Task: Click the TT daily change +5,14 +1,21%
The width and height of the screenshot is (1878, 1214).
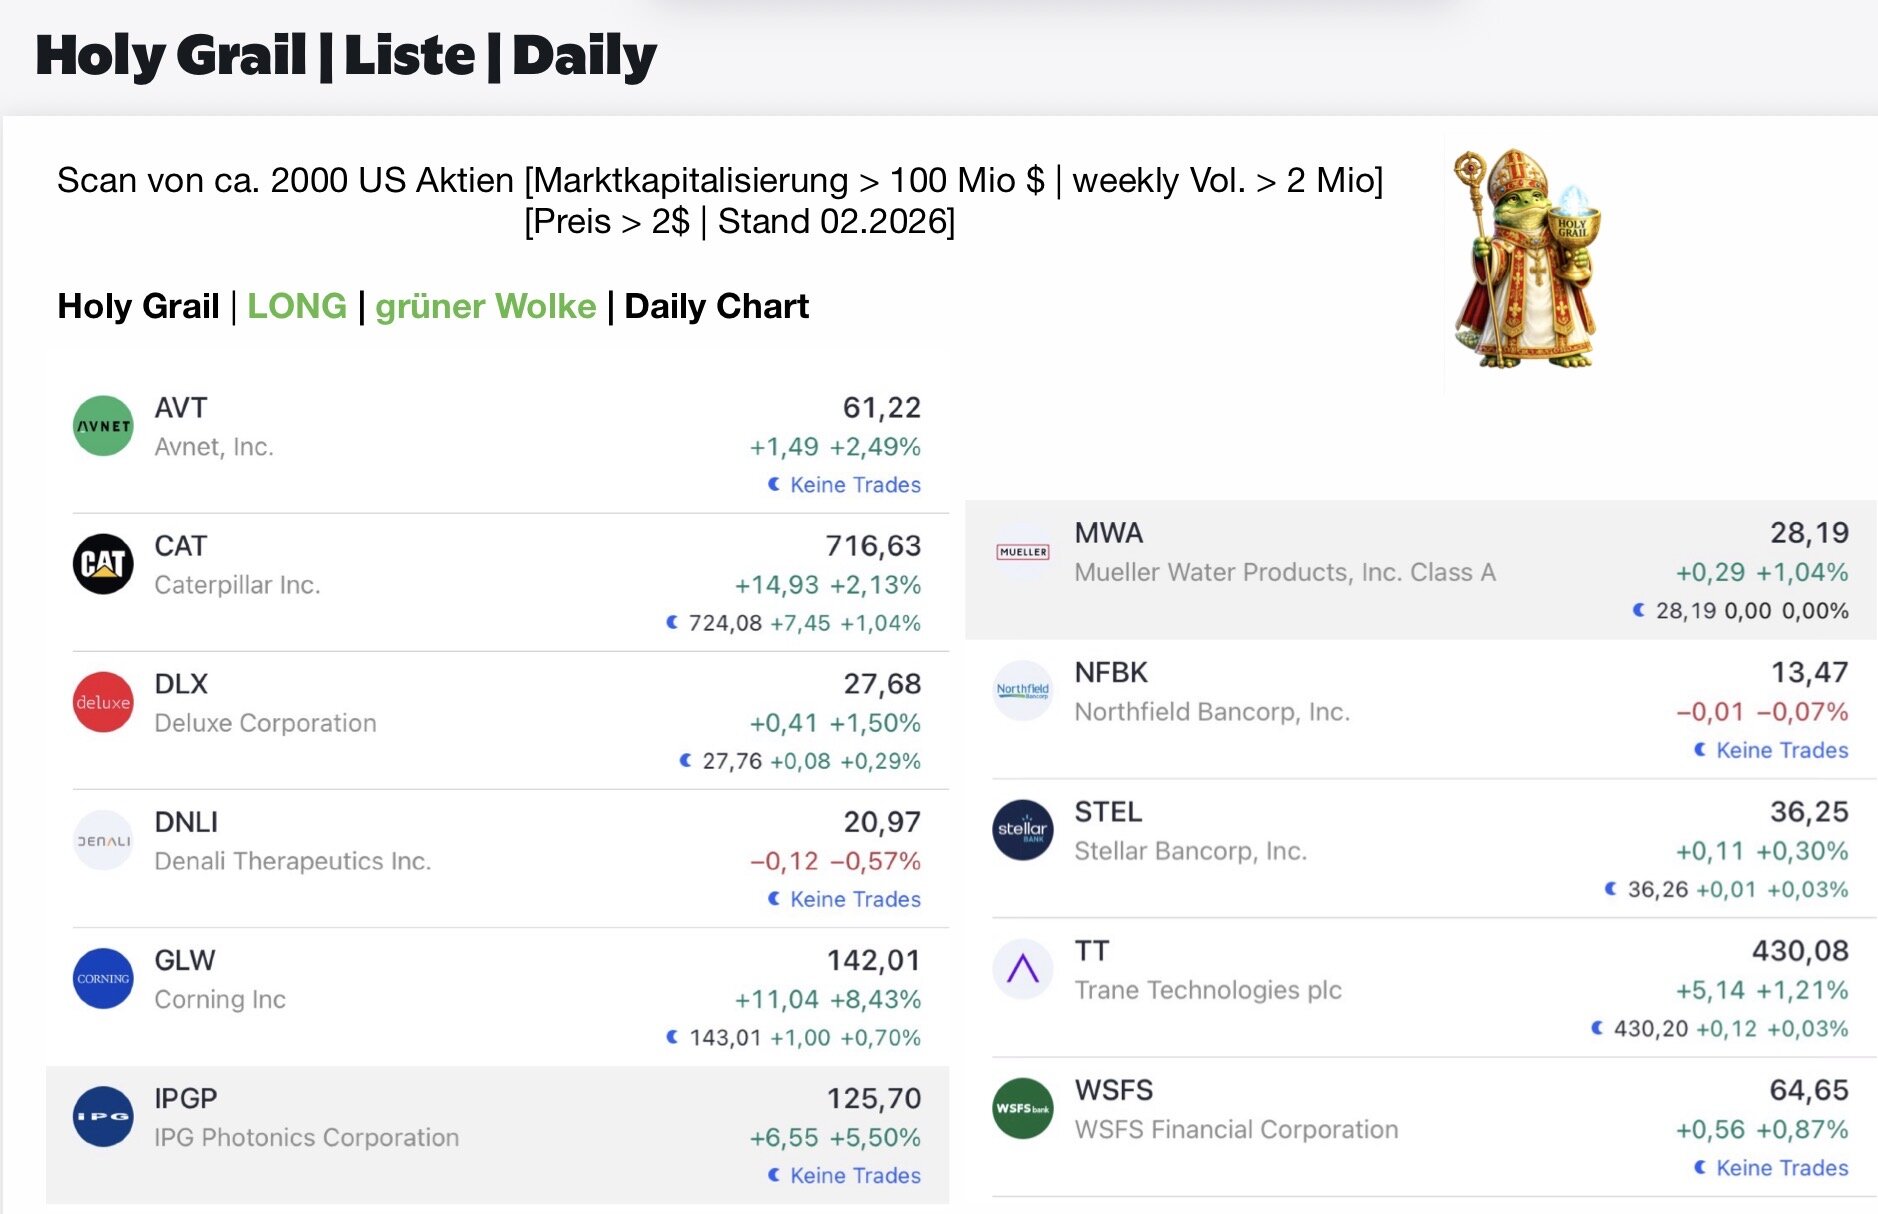Action: pos(1761,990)
